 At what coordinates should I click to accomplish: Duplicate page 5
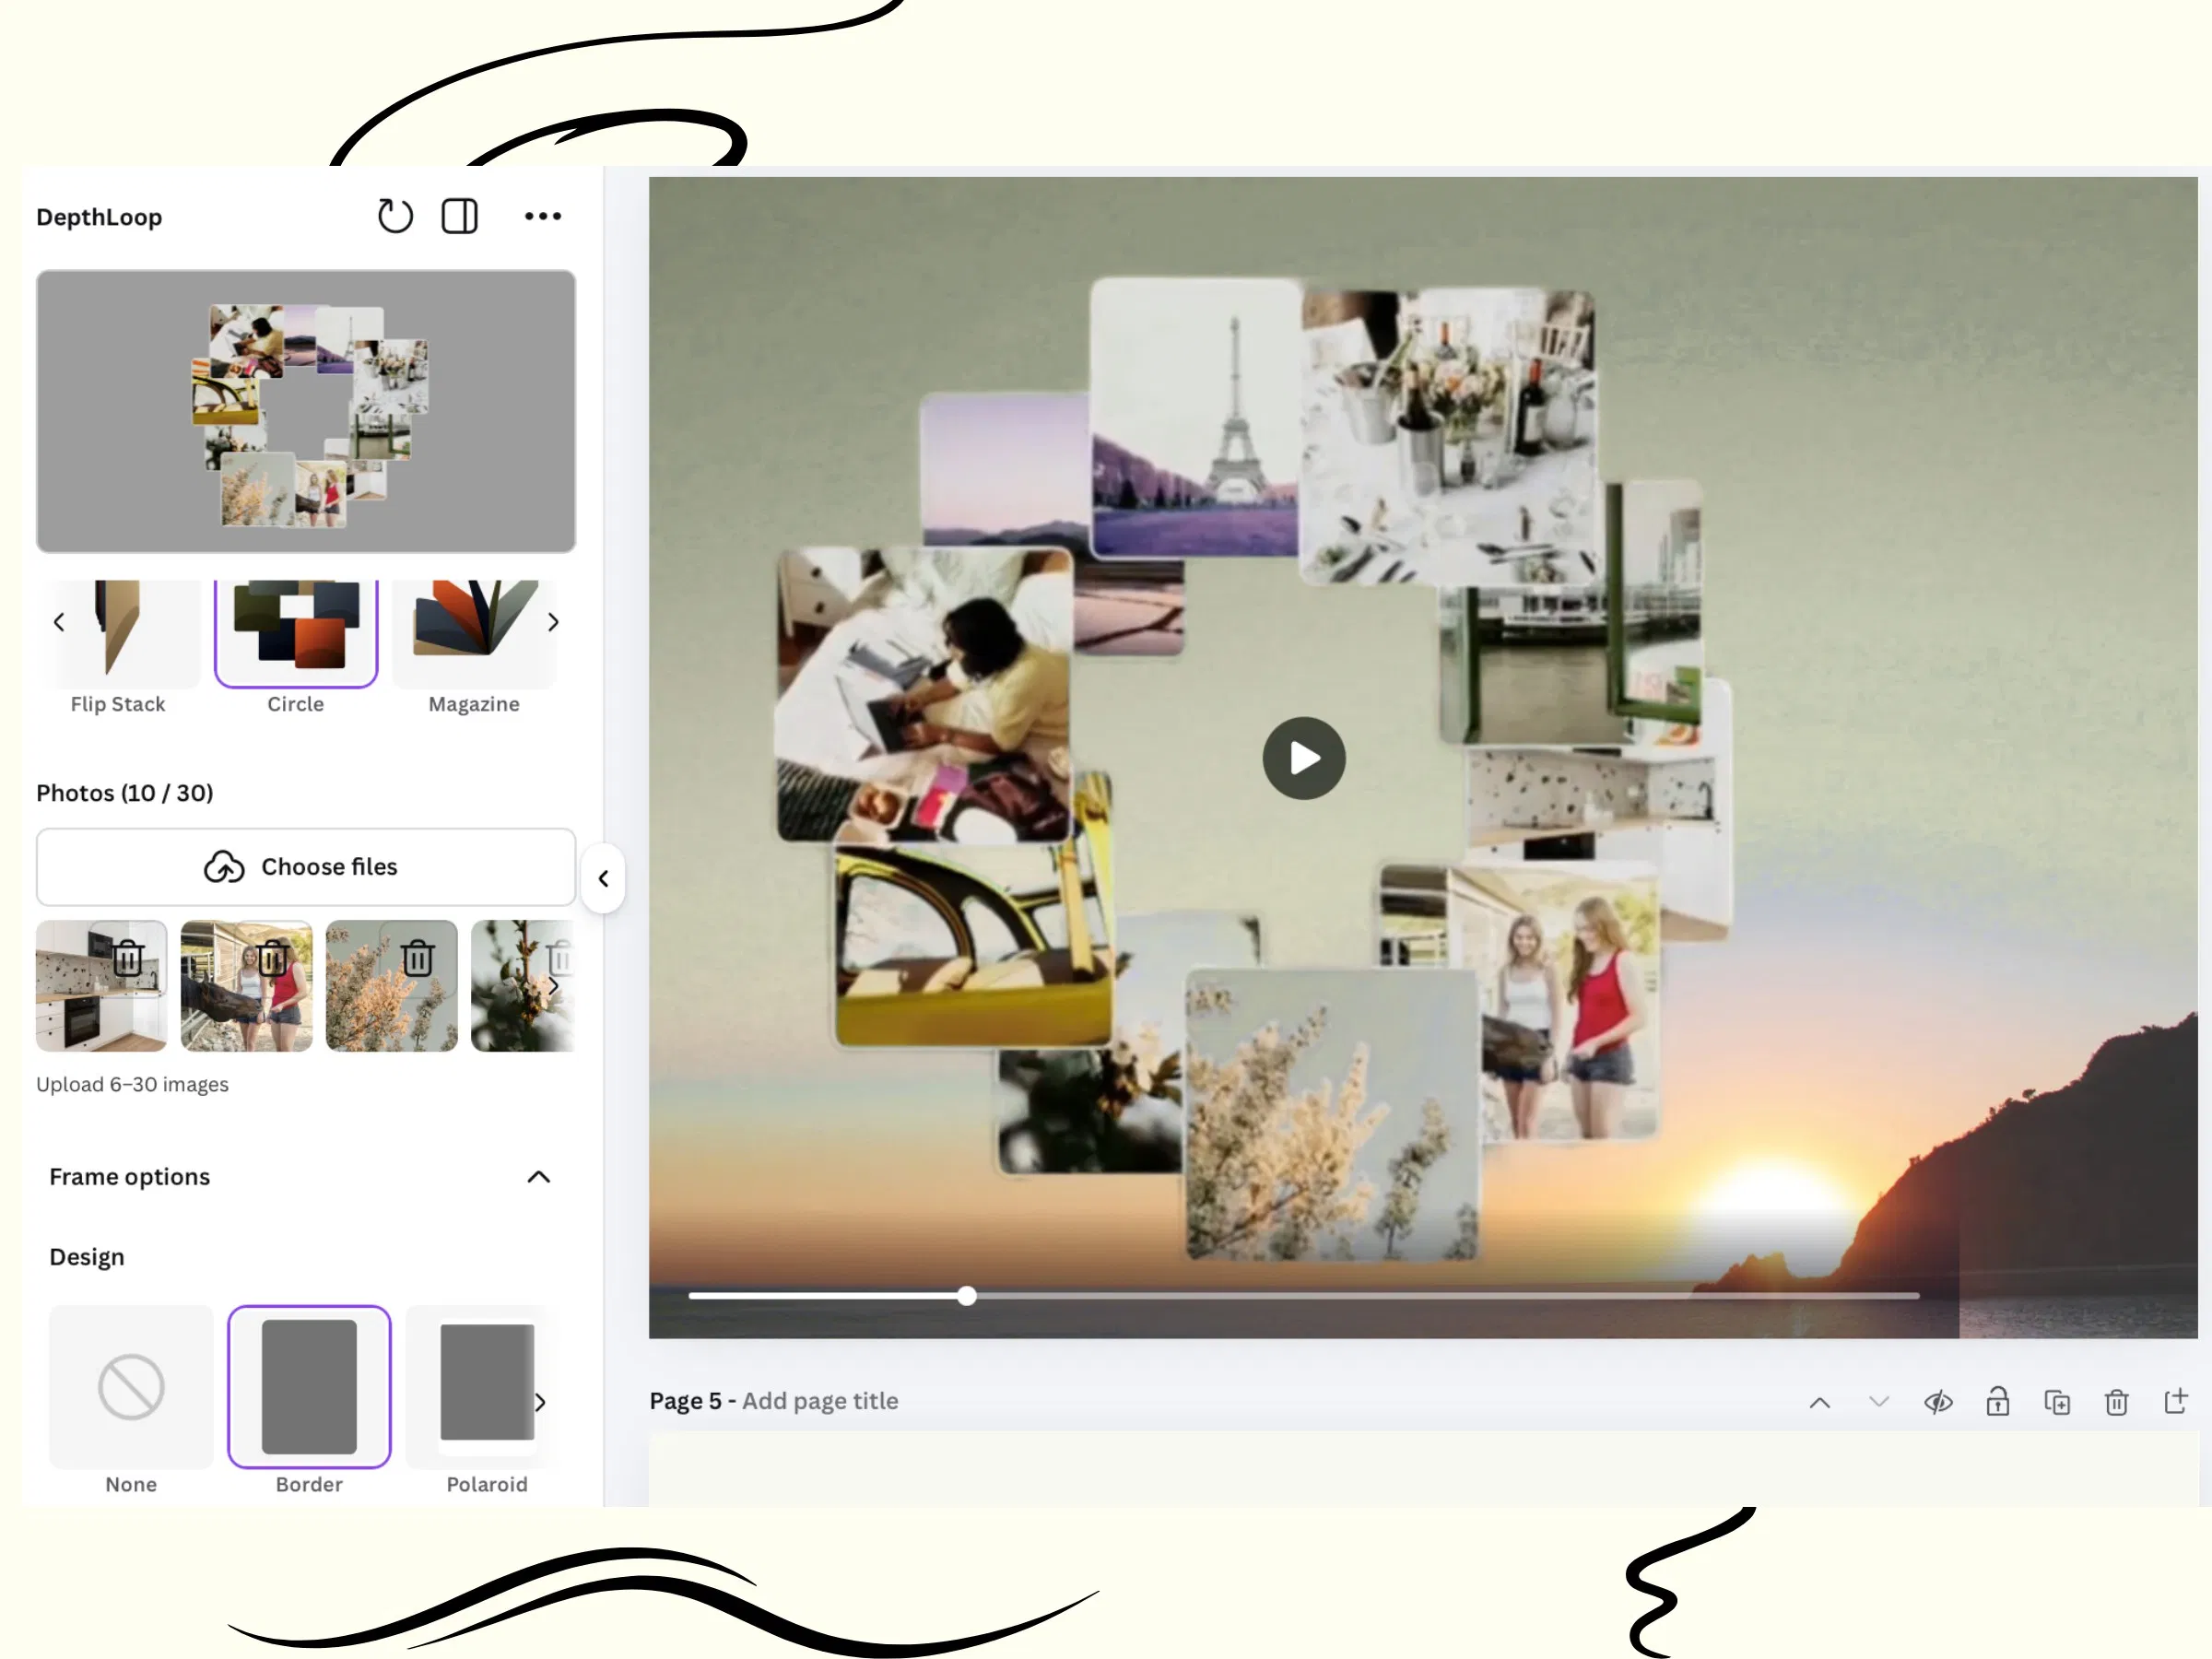2057,1403
